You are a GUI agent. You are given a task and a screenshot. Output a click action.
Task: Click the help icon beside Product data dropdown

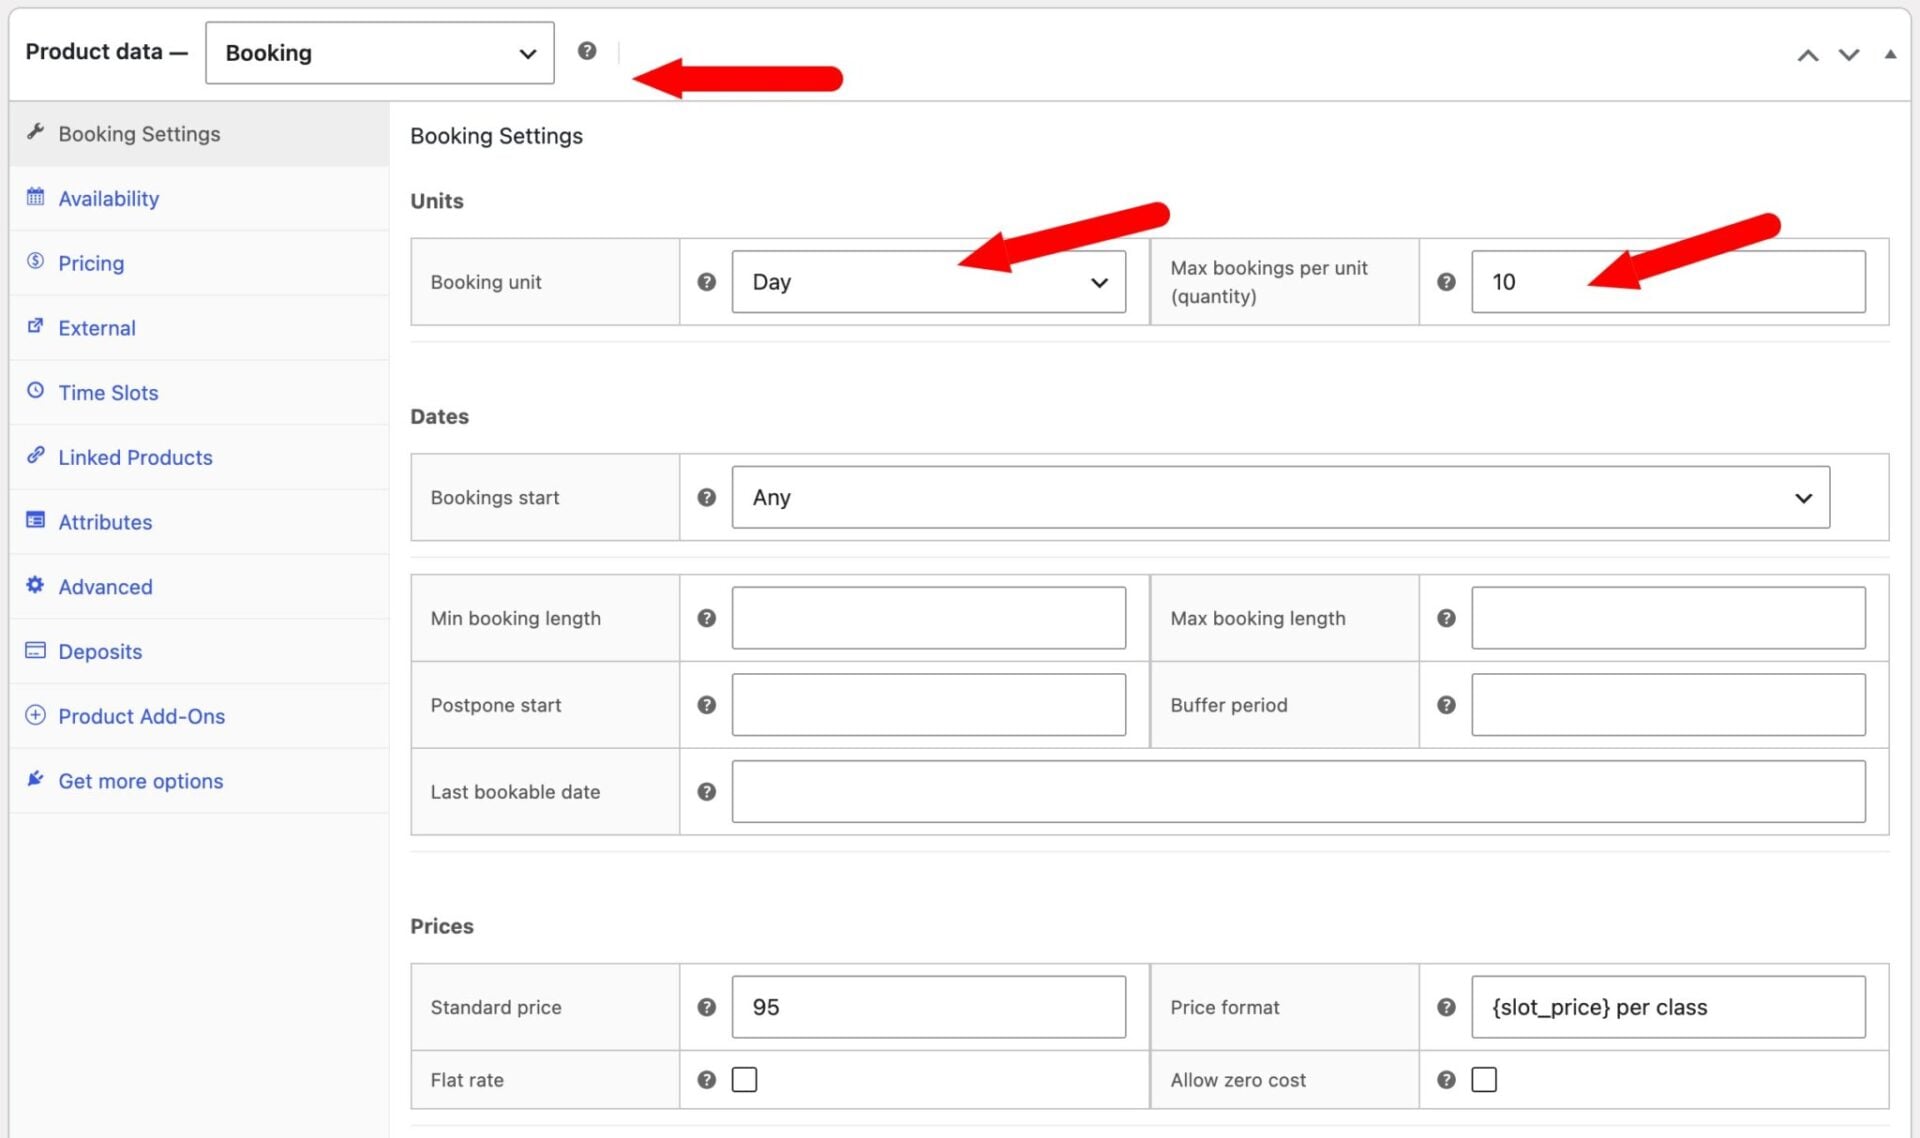point(587,50)
